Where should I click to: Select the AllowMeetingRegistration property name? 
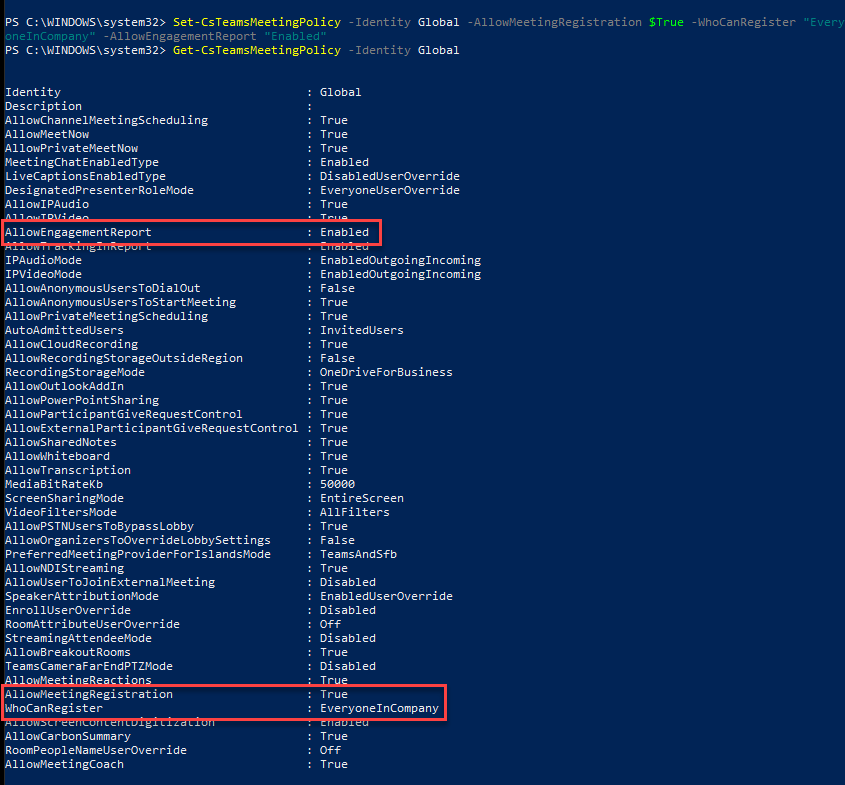(x=89, y=694)
